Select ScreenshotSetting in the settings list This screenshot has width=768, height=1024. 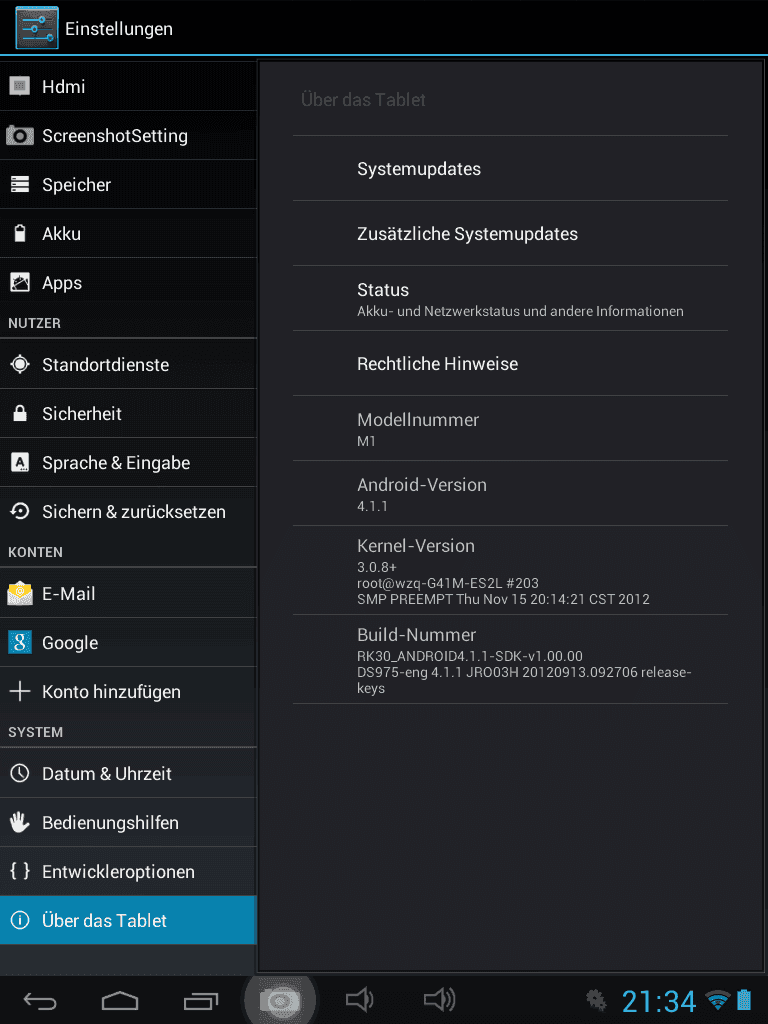point(128,135)
